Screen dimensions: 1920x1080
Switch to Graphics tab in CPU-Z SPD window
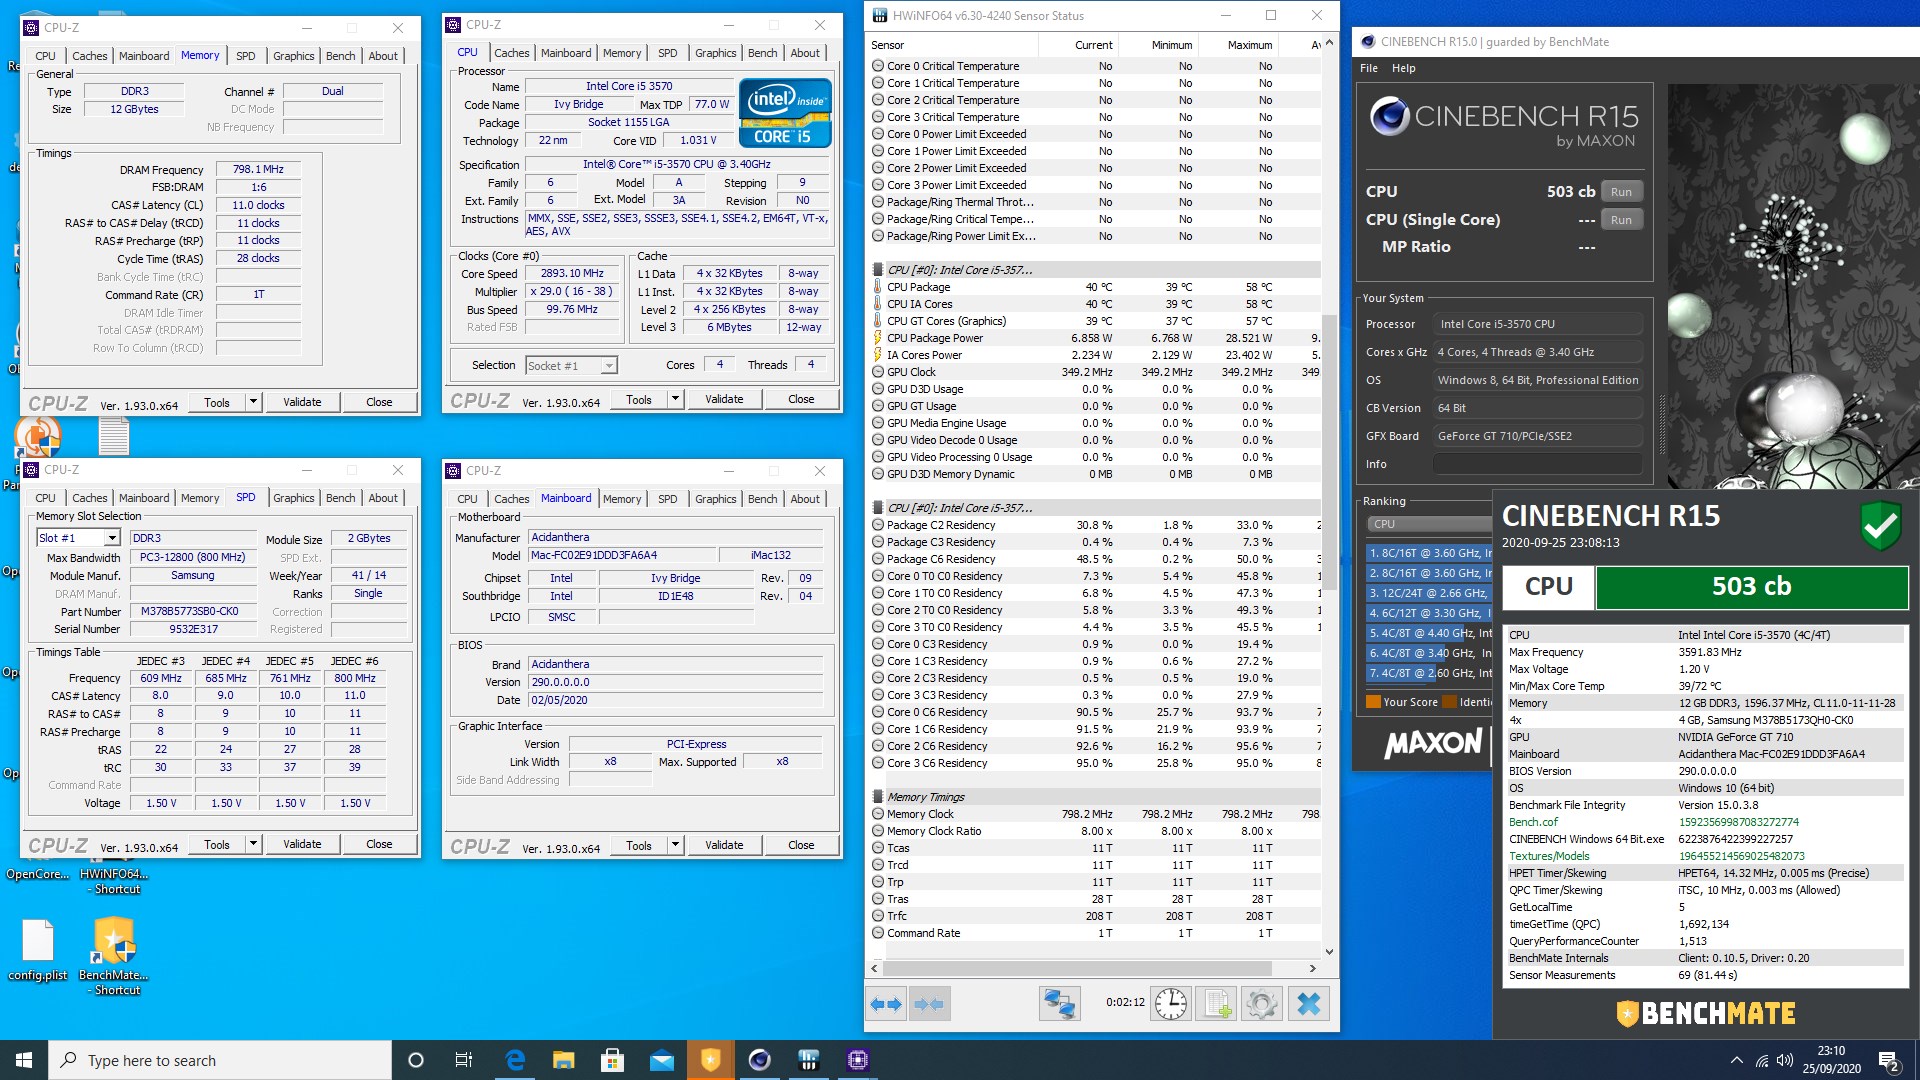click(x=294, y=498)
